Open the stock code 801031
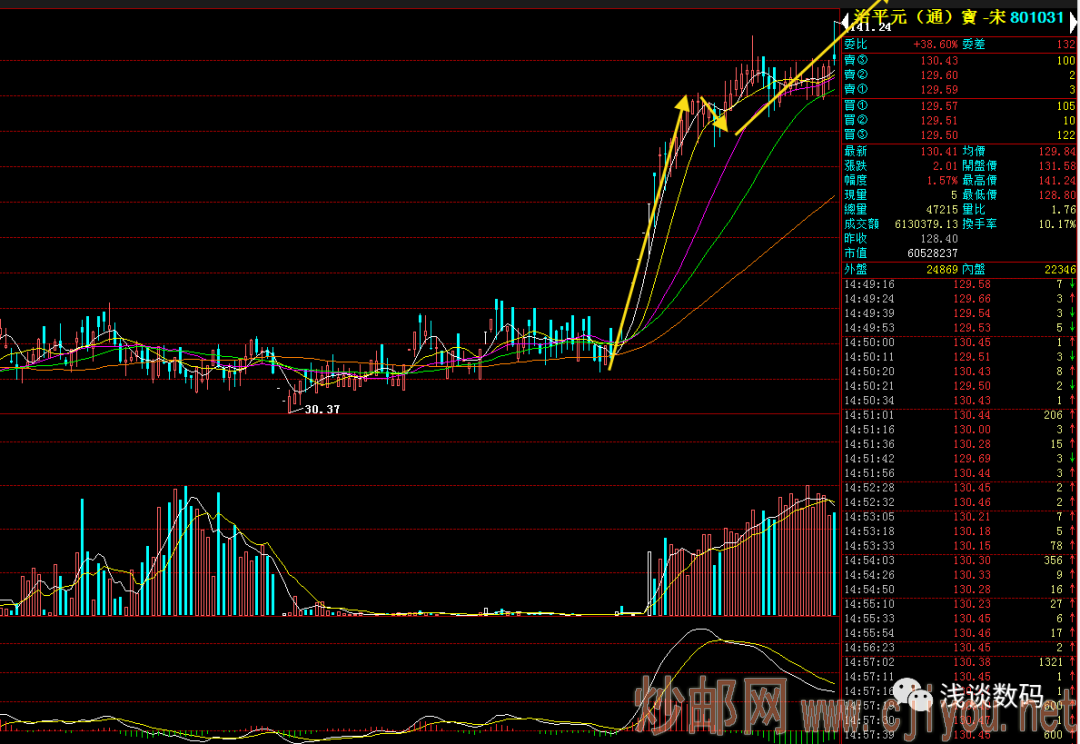The image size is (1080, 744). (x=1038, y=17)
